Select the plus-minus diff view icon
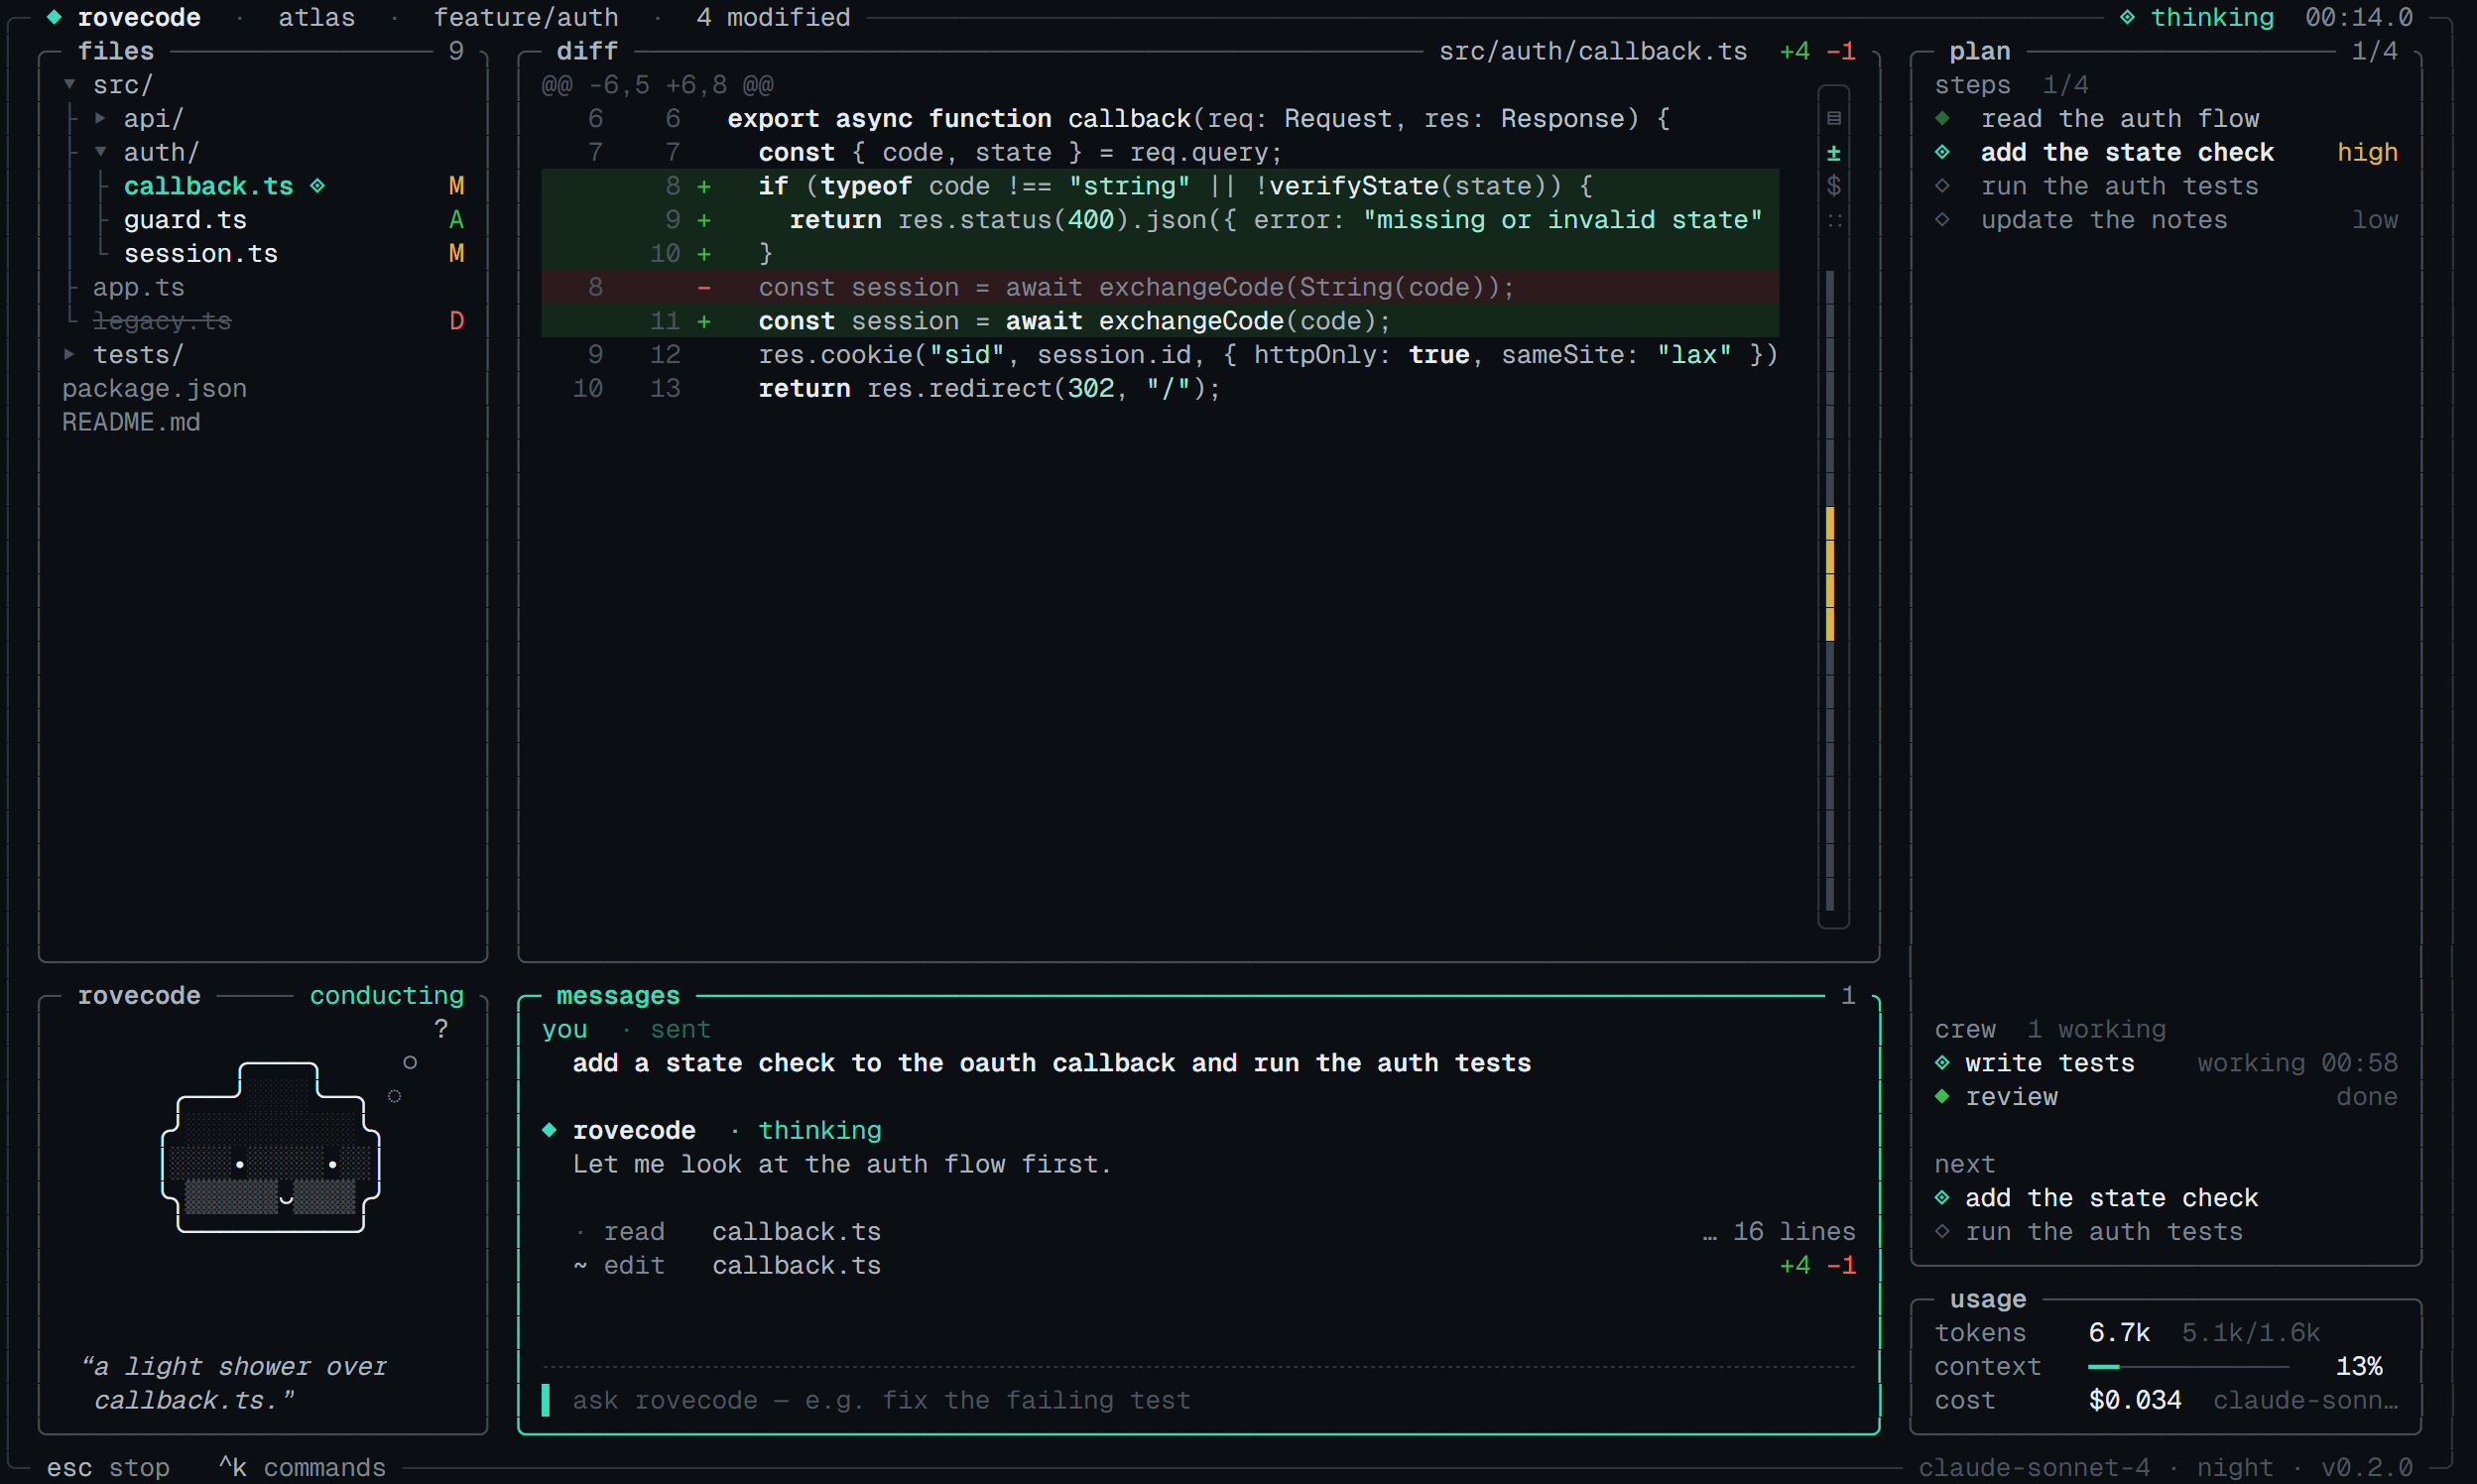2477x1484 pixels. (x=1833, y=152)
